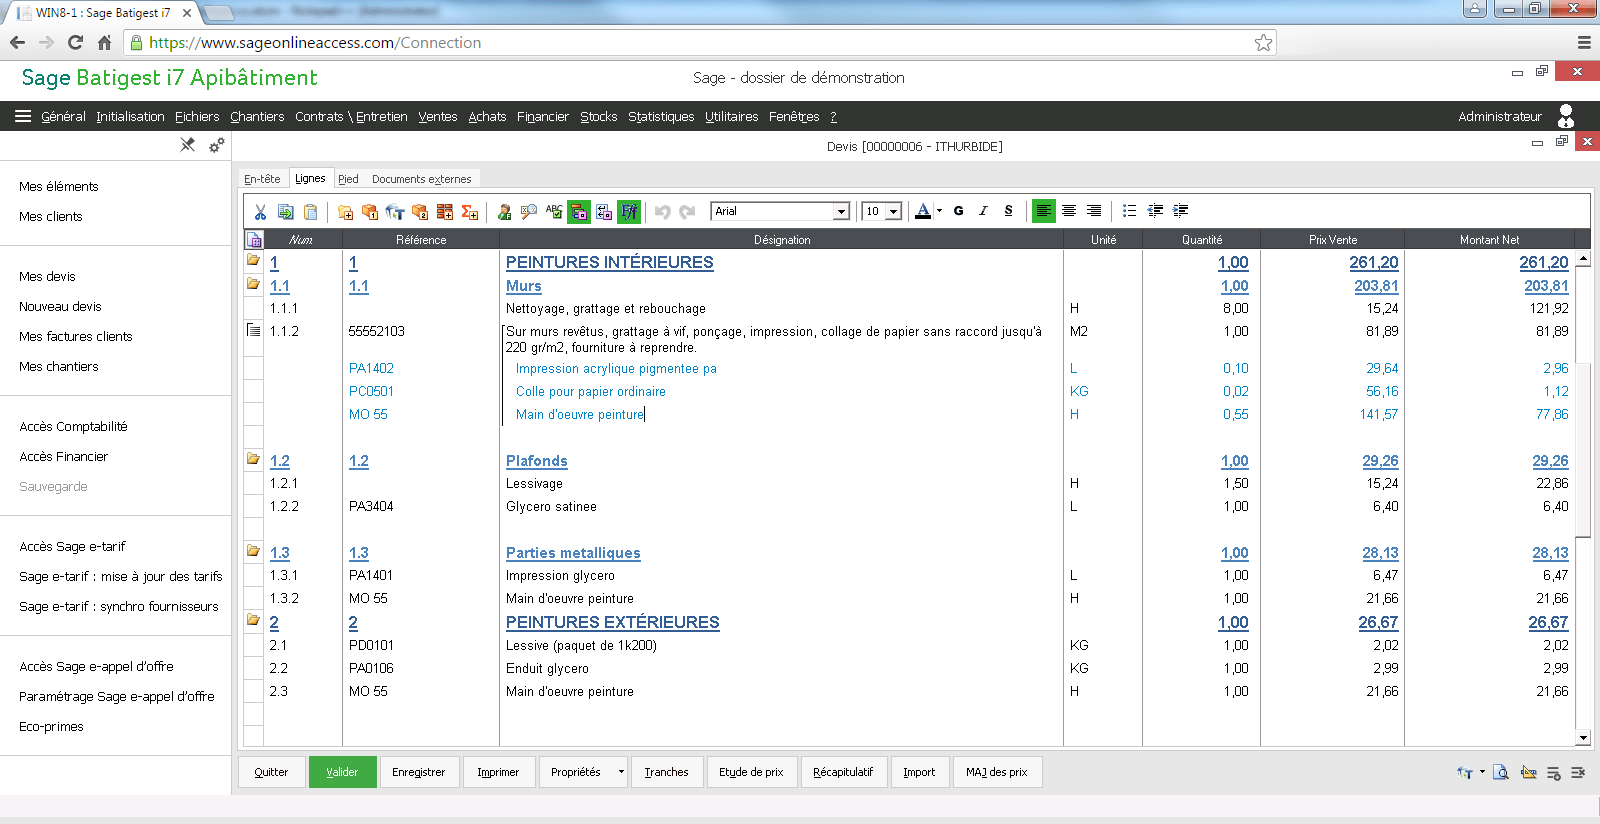Click the unpin icon in sidebar header
This screenshot has height=824, width=1600.
pyautogui.click(x=187, y=145)
